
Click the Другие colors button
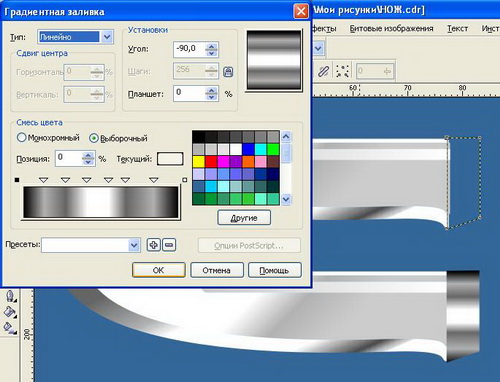click(244, 218)
